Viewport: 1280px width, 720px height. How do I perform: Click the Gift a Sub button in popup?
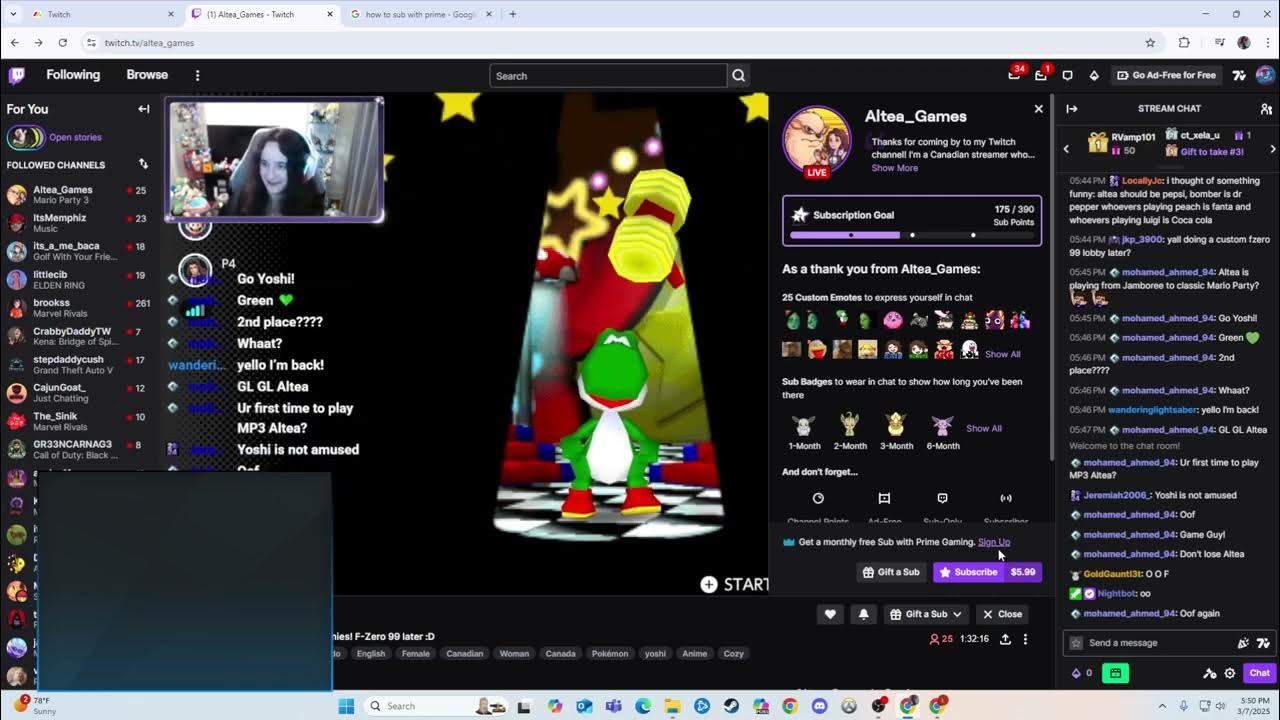tap(891, 572)
